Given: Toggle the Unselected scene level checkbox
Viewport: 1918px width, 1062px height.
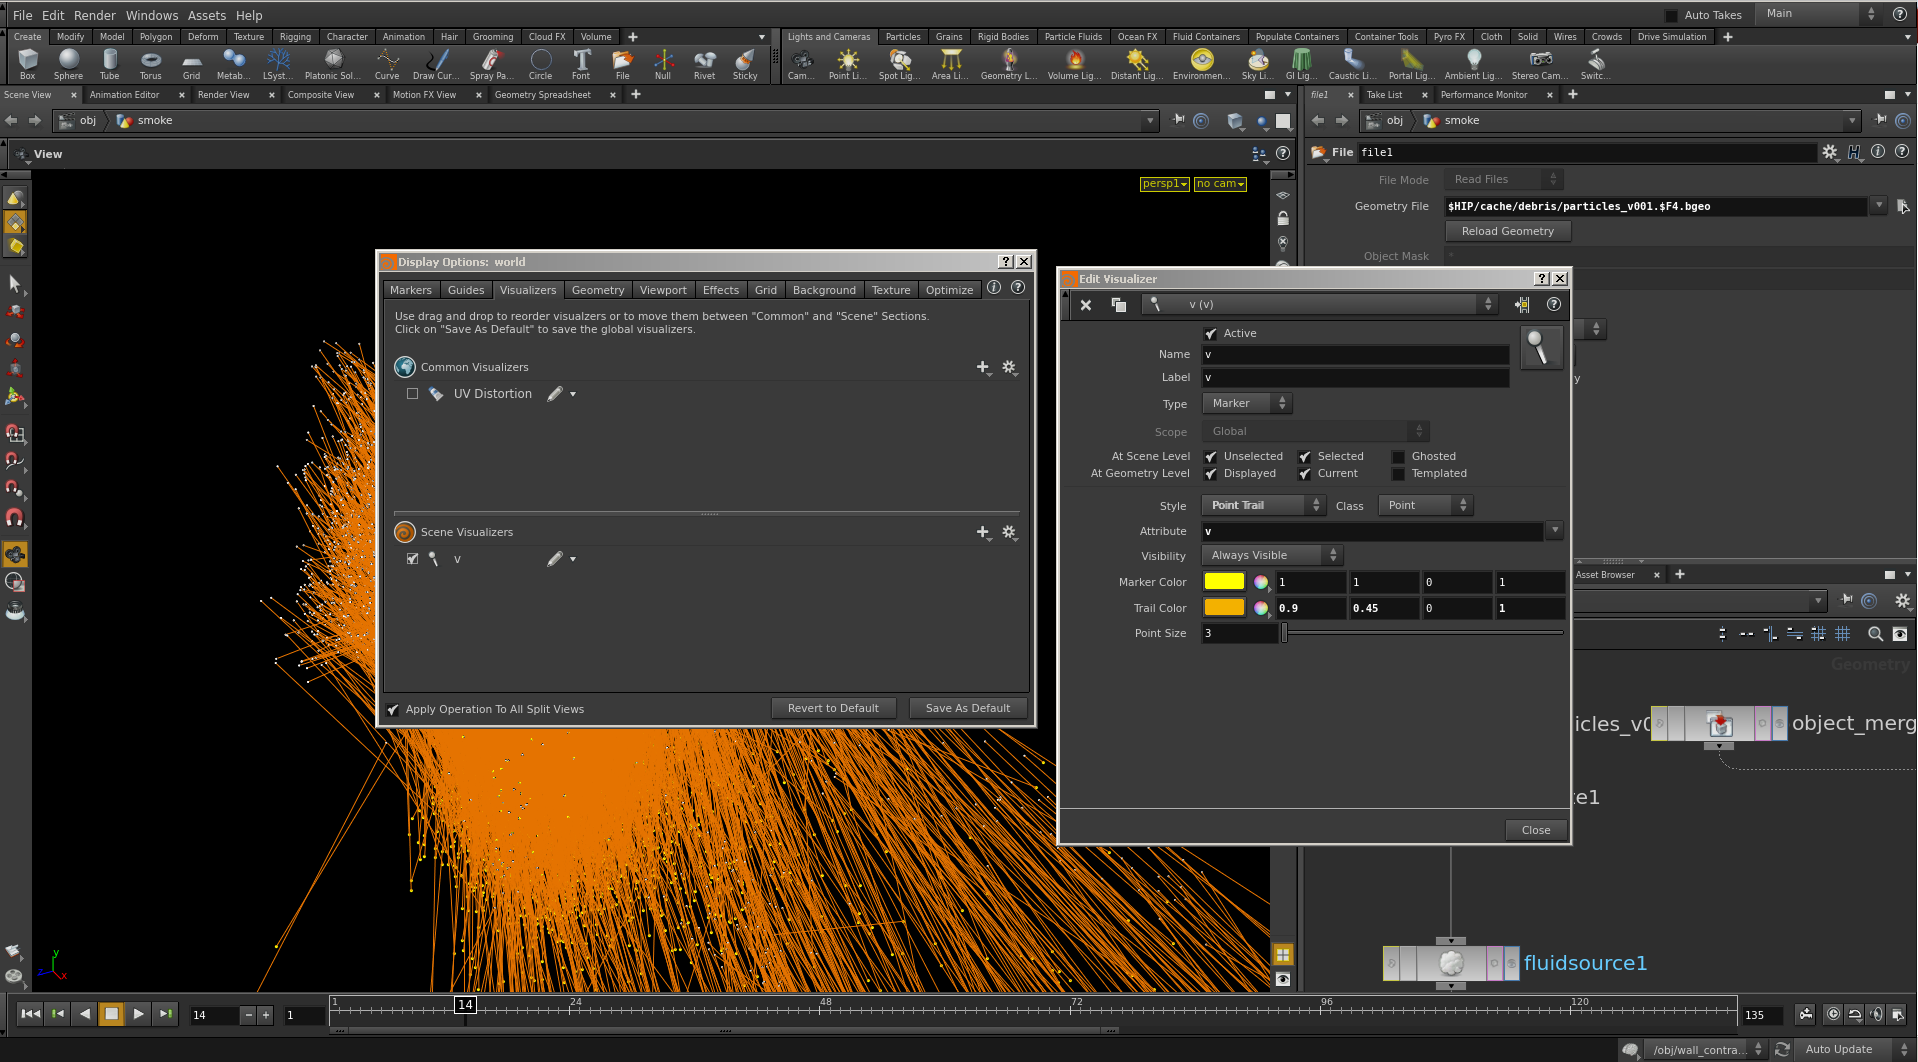Looking at the screenshot, I should click(1211, 457).
